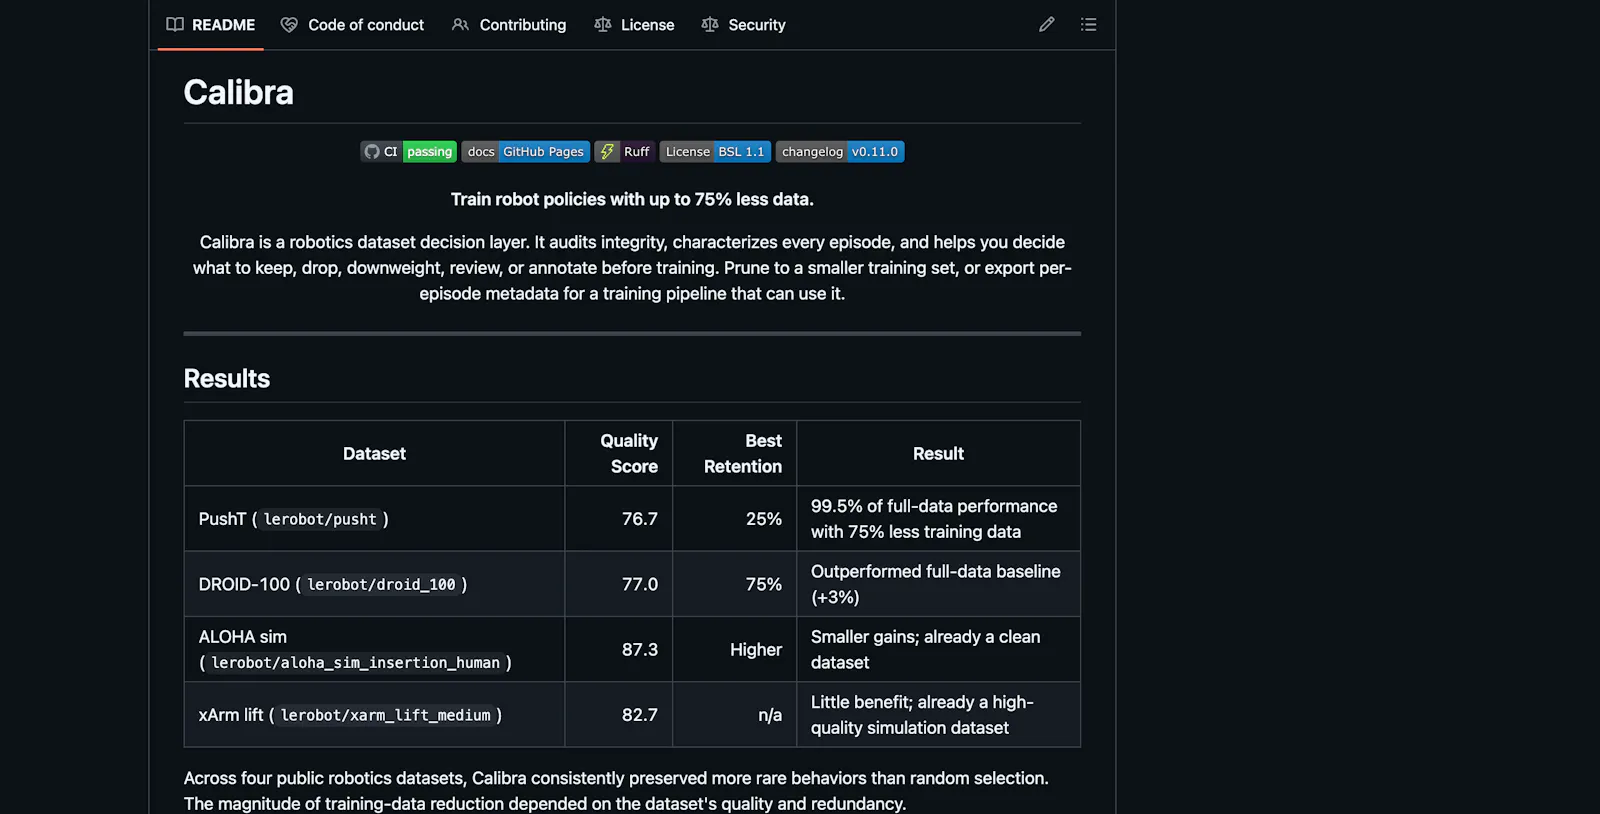Click the 'Little benefit' xArm result cell
The image size is (1600, 814).
coord(938,715)
